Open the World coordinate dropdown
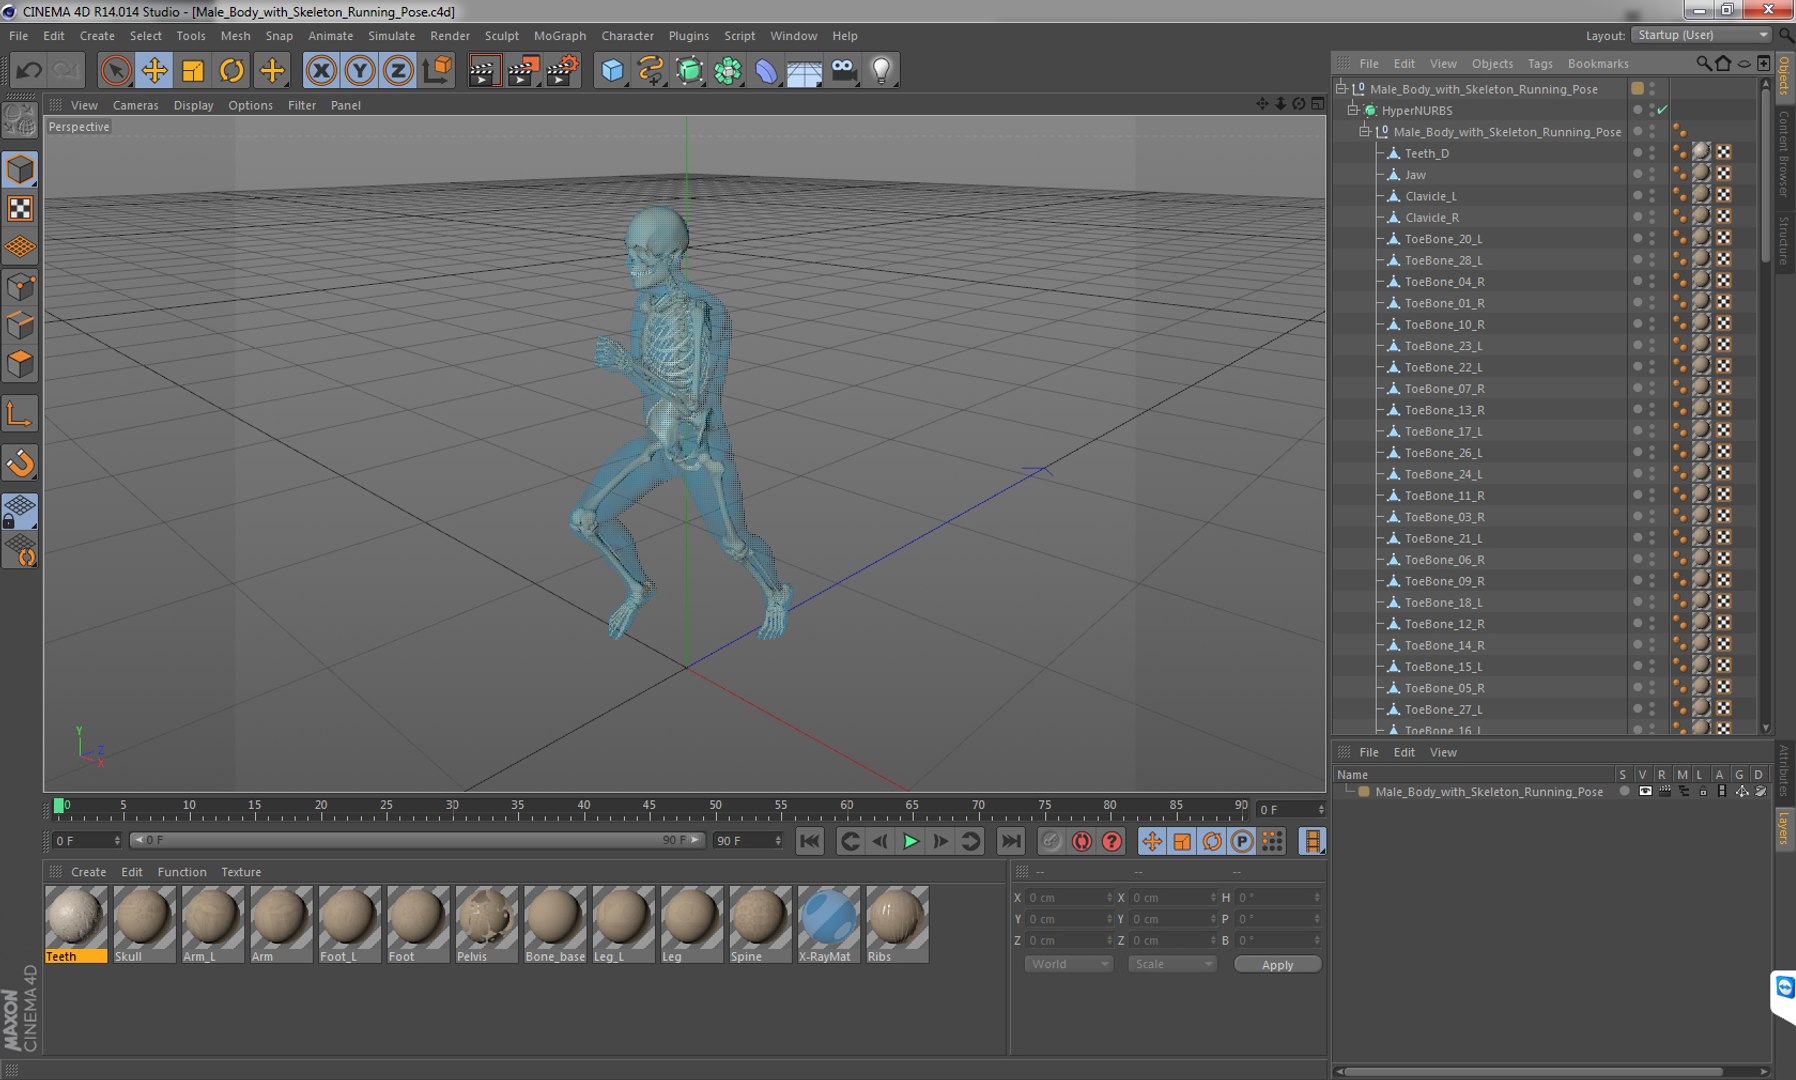1796x1080 pixels. tap(1068, 964)
